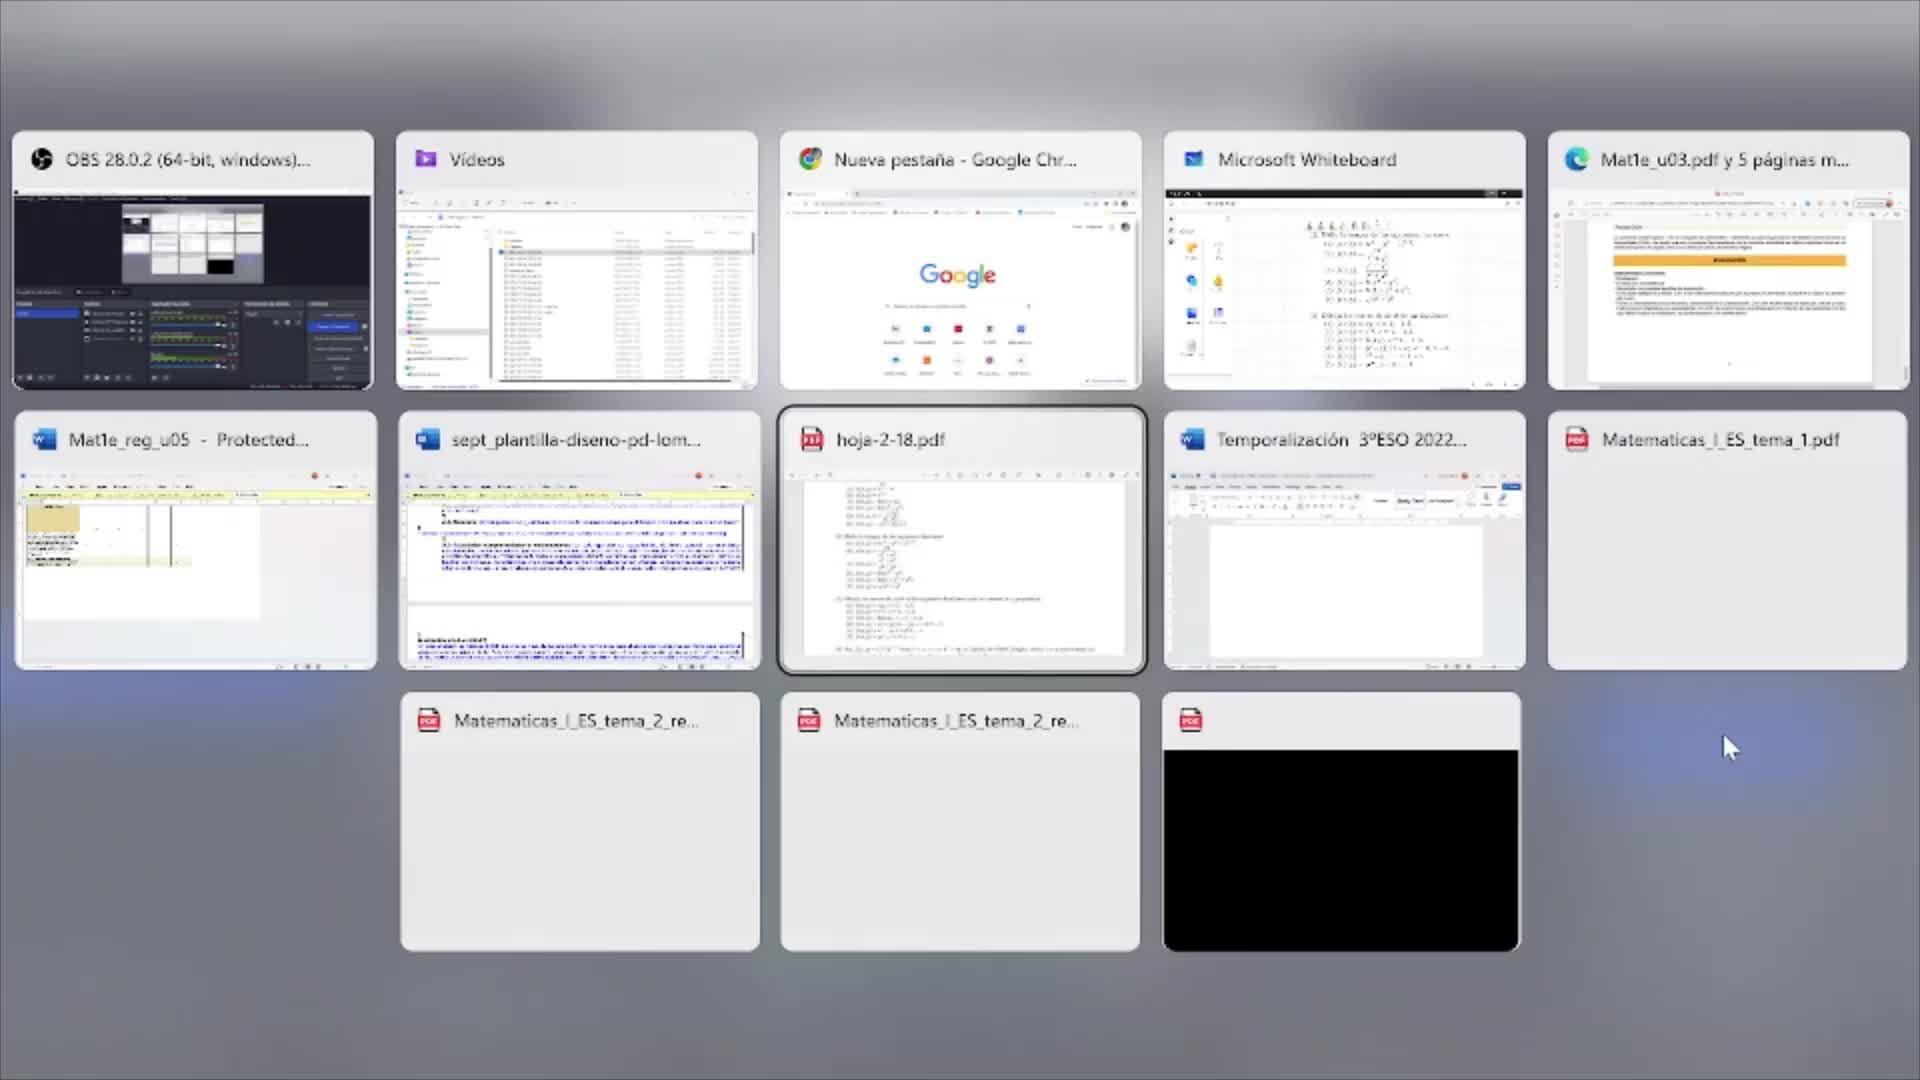Click the Word icon beside Mat1e_reg_u05

click(44, 440)
